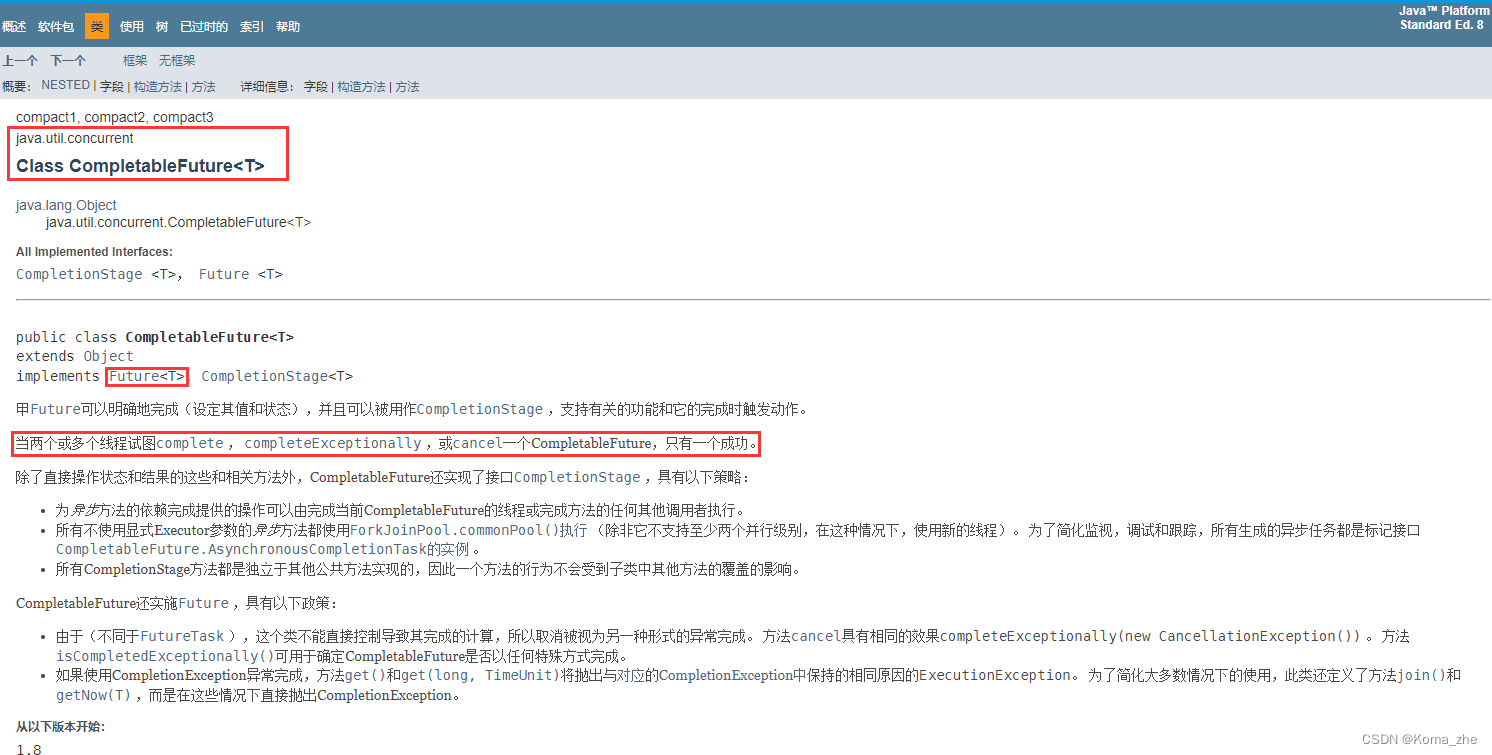Viewport: 1492px width, 755px height.
Task: Open the CompletableFuture.AsynchronousCompletionTask link
Action: pyautogui.click(x=241, y=549)
